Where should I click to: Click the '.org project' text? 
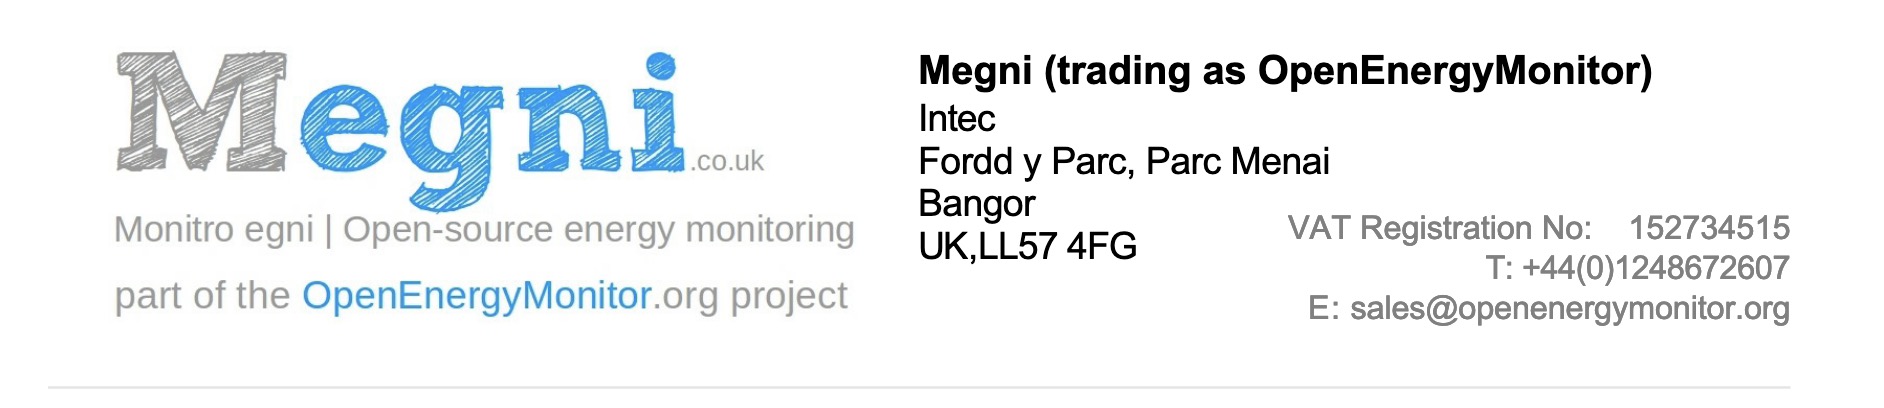750,297
